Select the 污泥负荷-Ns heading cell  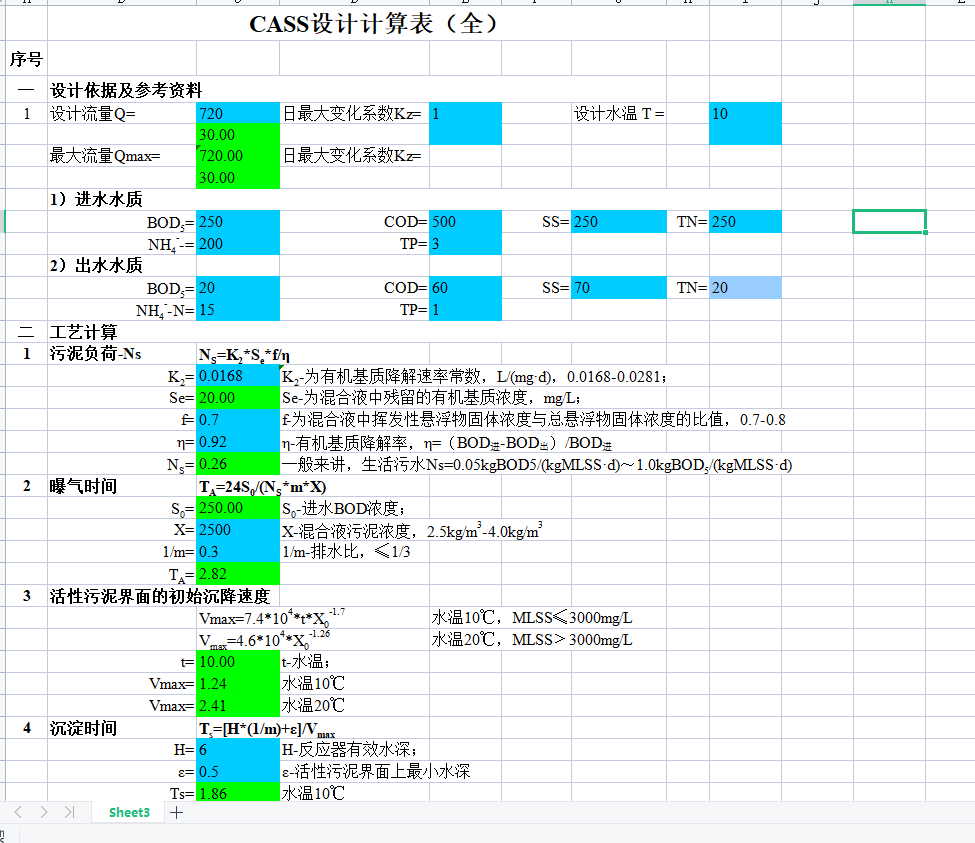[95, 354]
